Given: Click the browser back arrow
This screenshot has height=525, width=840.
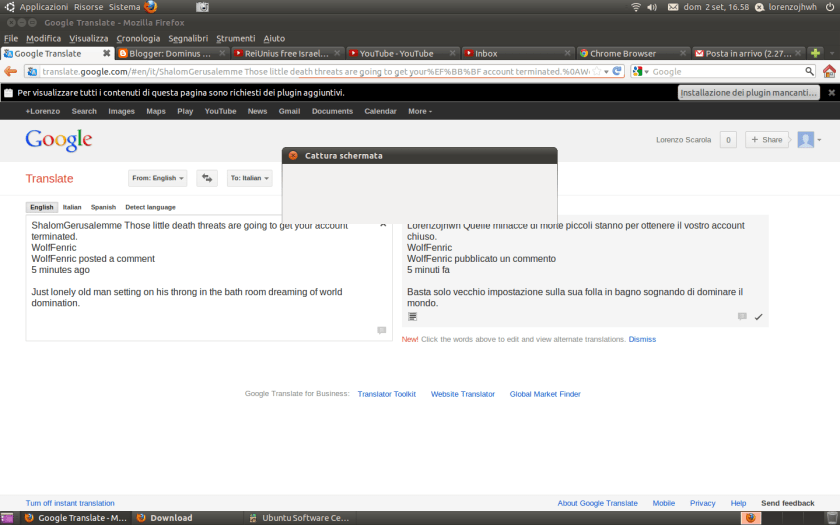Looking at the screenshot, I should click(11, 71).
